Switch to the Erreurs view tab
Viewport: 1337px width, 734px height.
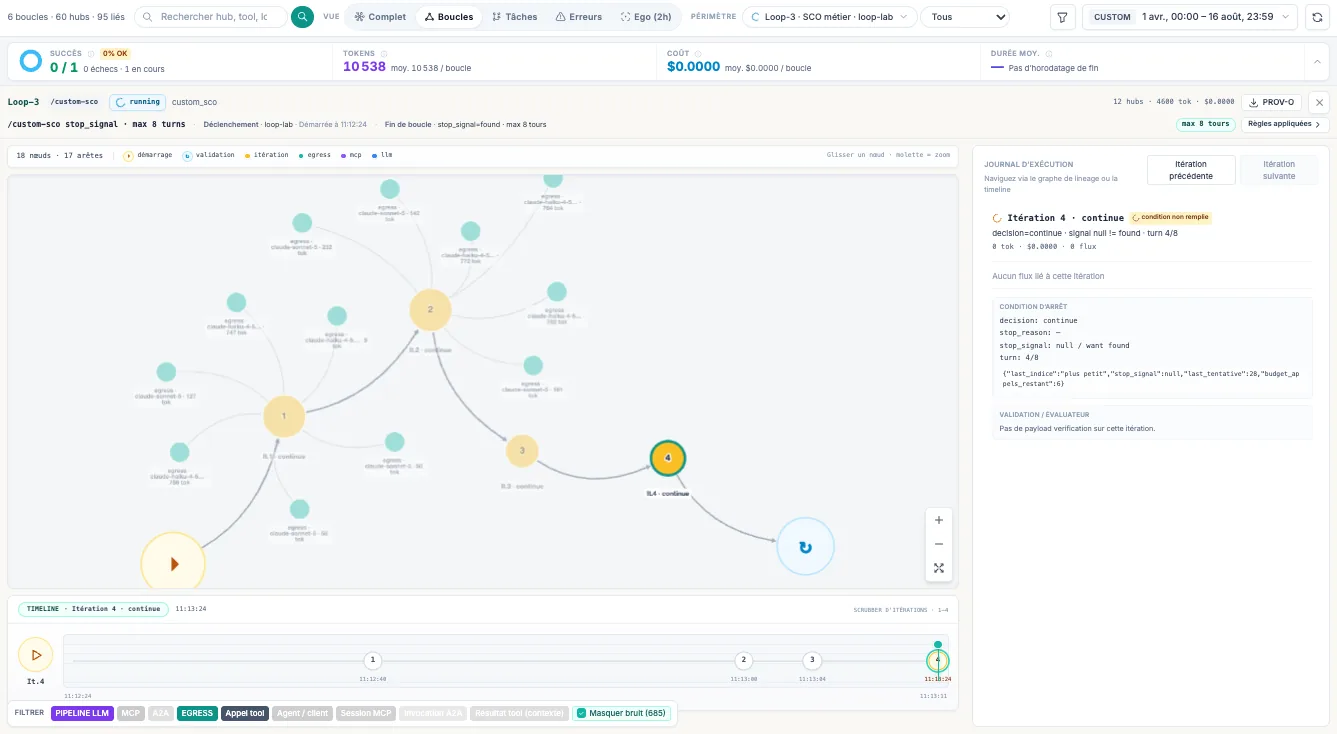[x=578, y=17]
